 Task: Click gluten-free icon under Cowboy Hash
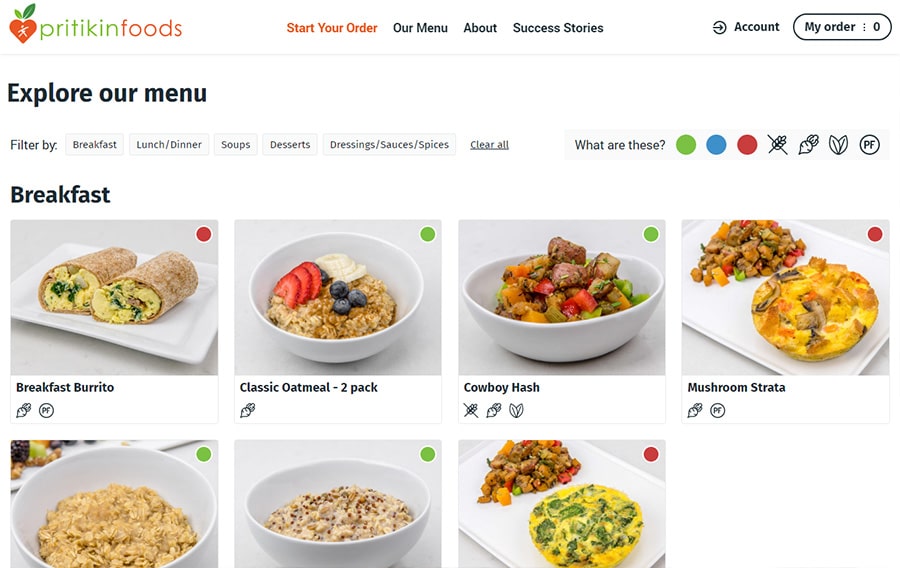pyautogui.click(x=471, y=410)
